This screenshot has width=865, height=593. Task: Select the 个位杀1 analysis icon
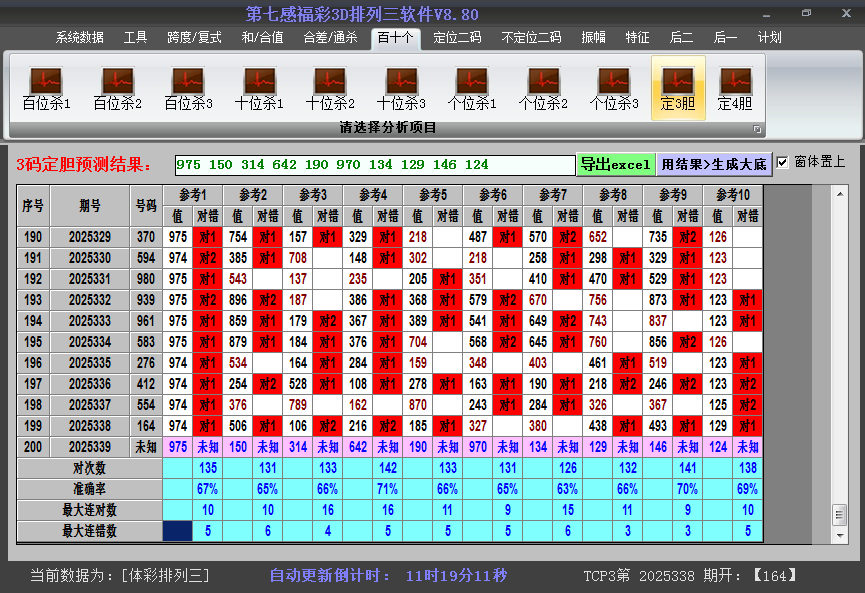coord(472,85)
